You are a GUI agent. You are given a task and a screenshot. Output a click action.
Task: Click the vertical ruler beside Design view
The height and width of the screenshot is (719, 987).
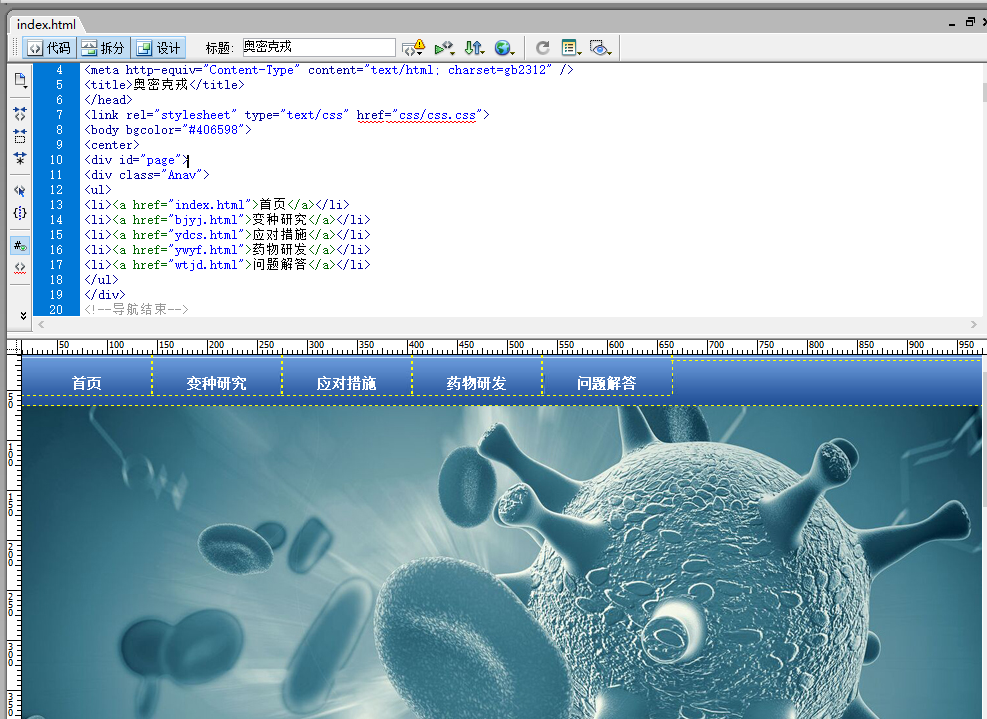point(14,536)
